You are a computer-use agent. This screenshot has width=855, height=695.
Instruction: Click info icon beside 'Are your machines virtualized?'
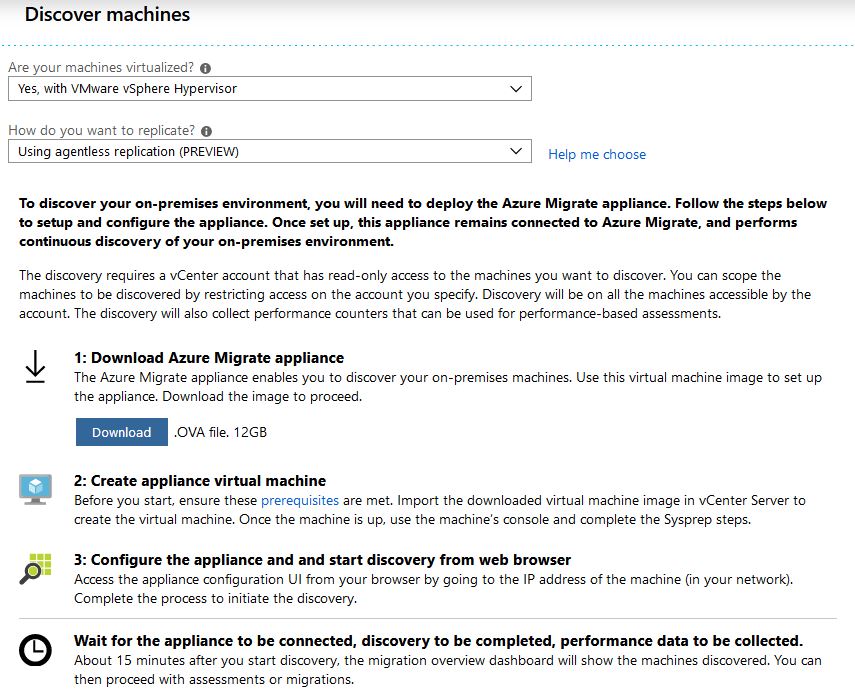(x=205, y=68)
